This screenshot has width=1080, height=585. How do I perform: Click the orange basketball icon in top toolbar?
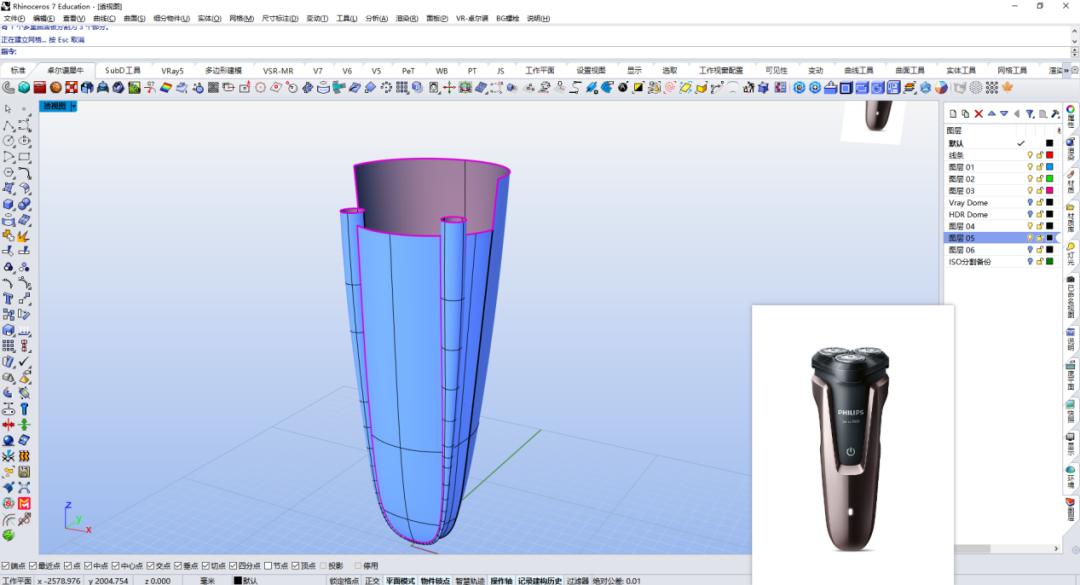click(x=56, y=88)
